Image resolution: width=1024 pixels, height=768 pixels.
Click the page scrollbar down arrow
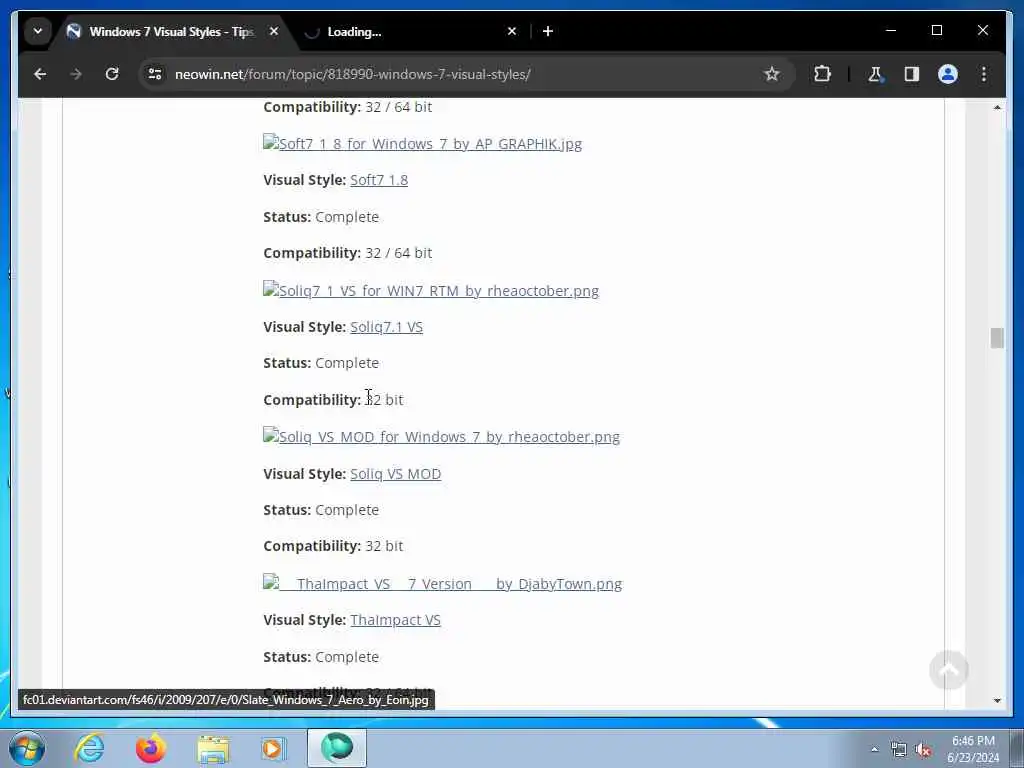pos(997,700)
